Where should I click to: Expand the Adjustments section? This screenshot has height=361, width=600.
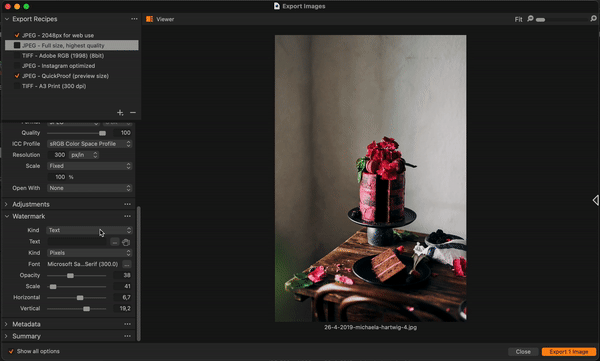pos(6,204)
